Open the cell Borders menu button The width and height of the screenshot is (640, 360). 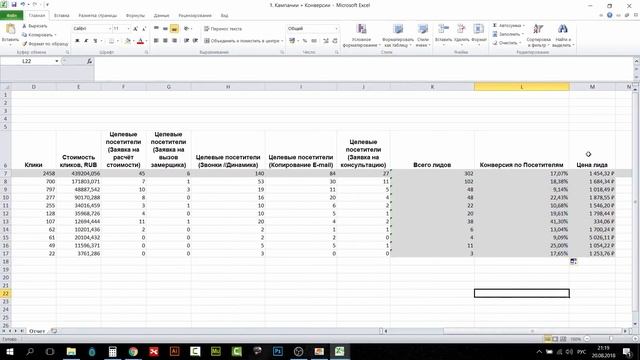click(x=111, y=41)
